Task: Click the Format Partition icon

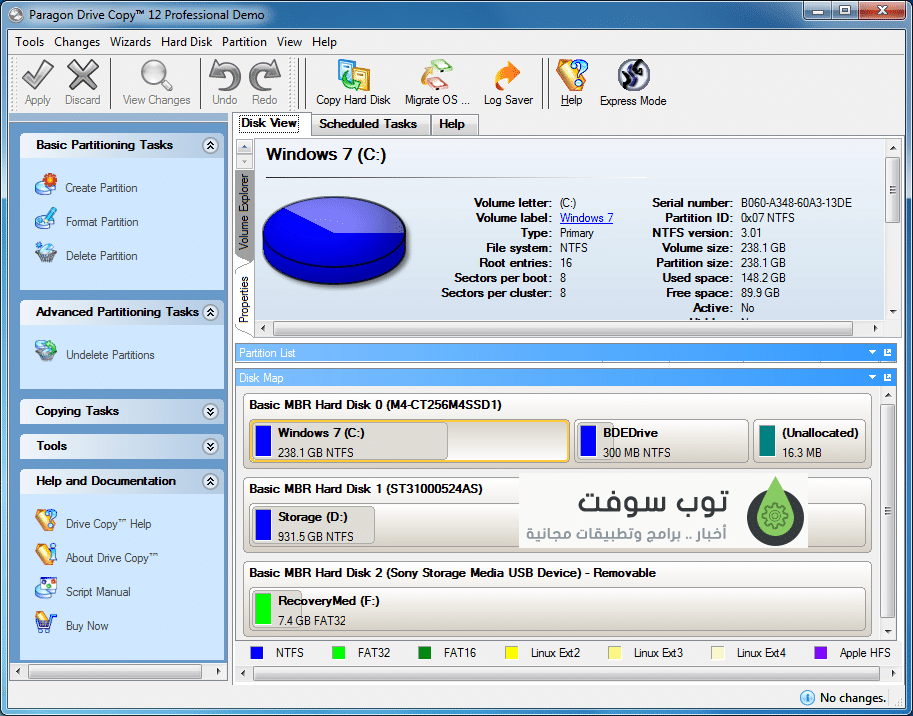Action: tap(46, 219)
